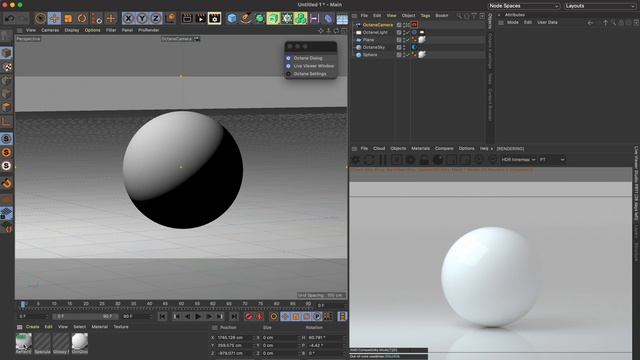Image resolution: width=640 pixels, height=360 pixels.
Task: Go to end of timeline
Action: point(233,316)
